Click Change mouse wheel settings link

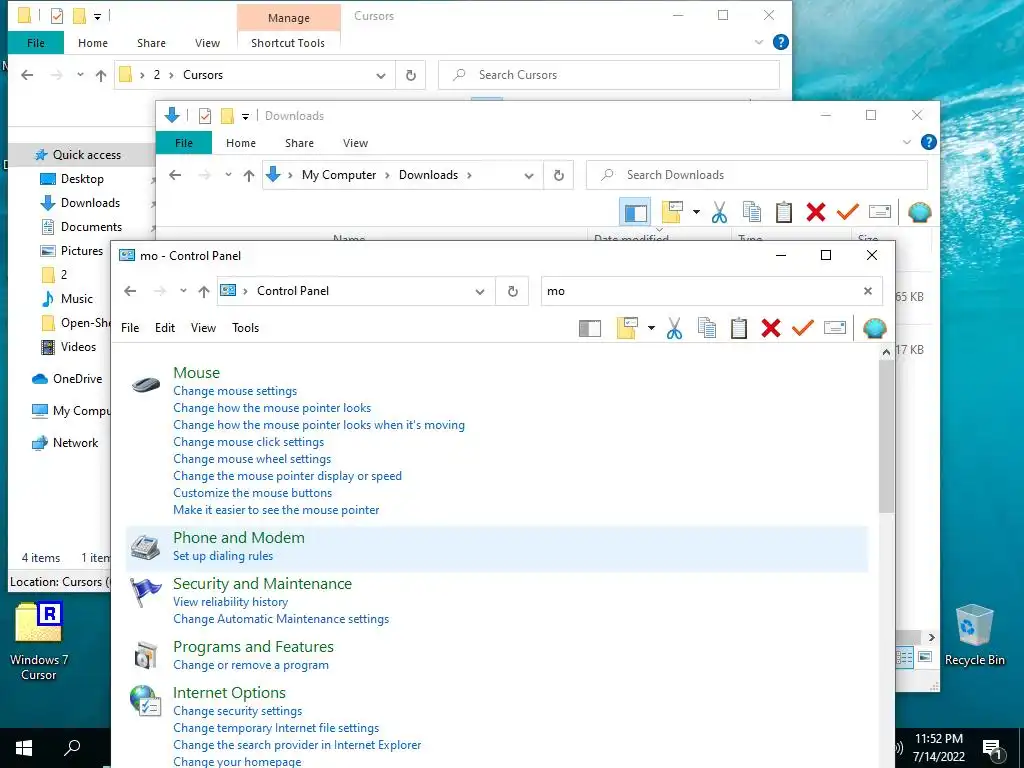252,459
